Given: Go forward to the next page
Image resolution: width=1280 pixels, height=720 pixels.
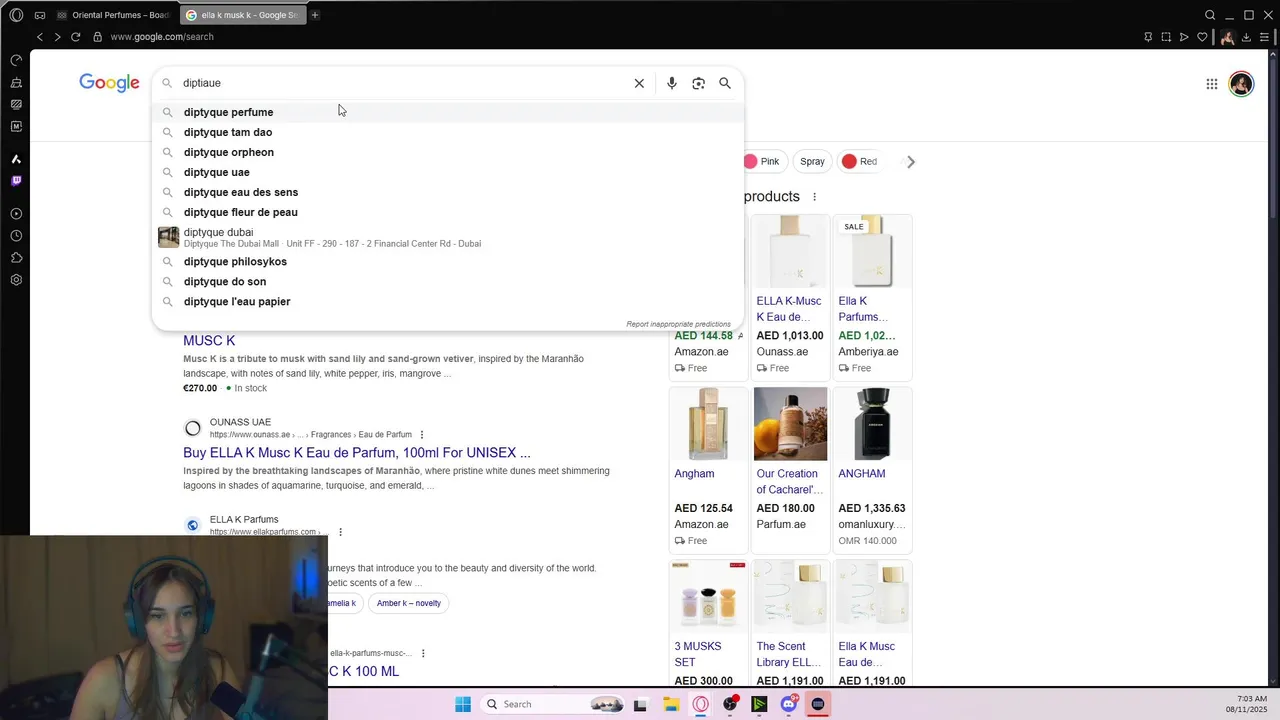Looking at the screenshot, I should point(57,37).
